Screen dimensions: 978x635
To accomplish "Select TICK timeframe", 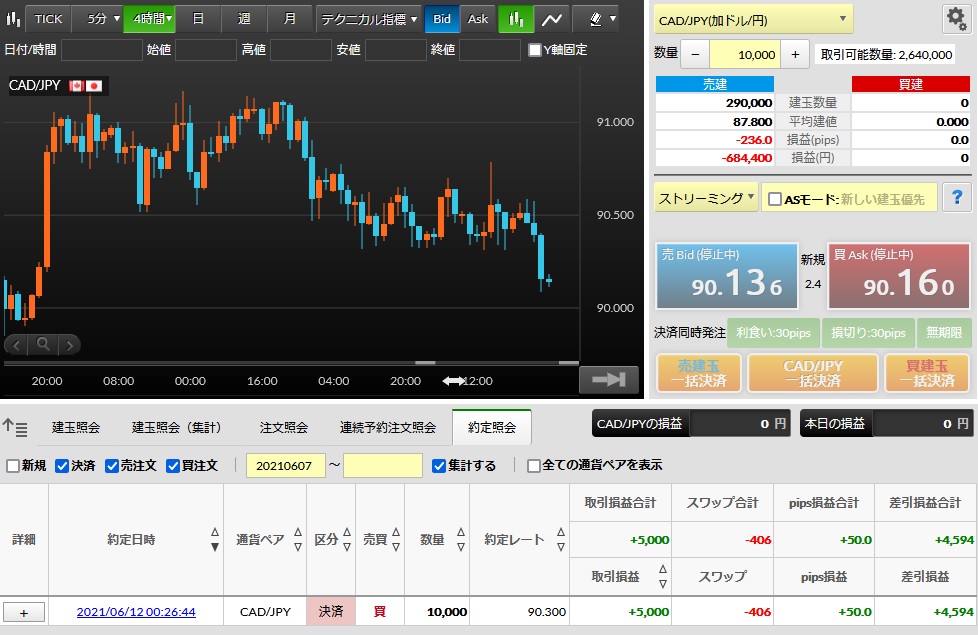I will coord(48,19).
